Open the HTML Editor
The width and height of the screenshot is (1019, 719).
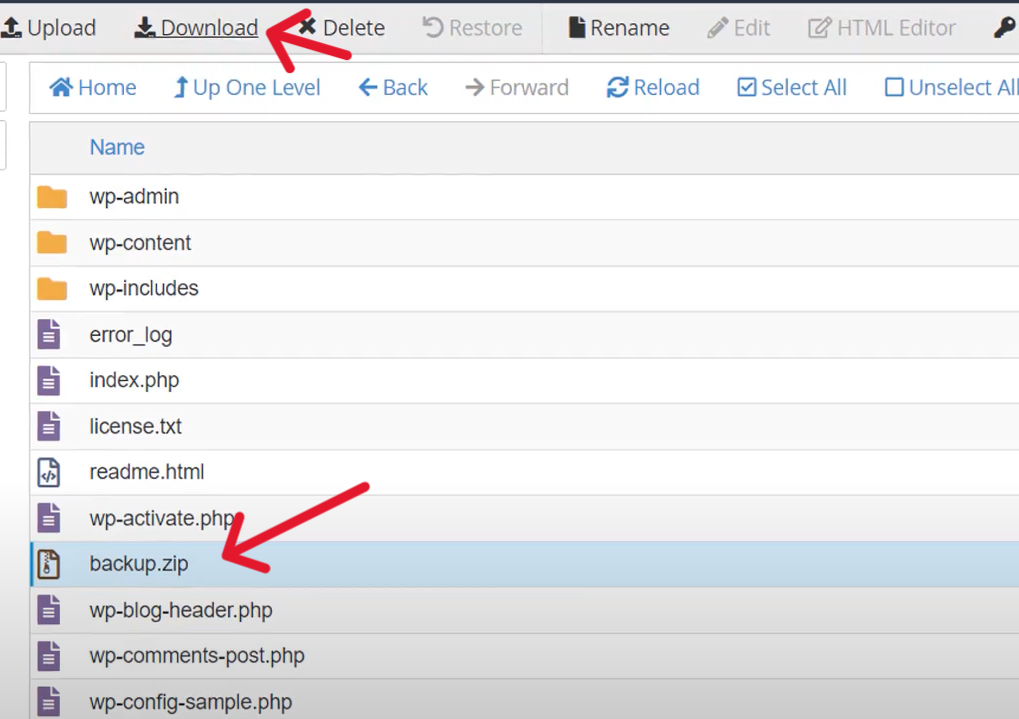tap(882, 28)
